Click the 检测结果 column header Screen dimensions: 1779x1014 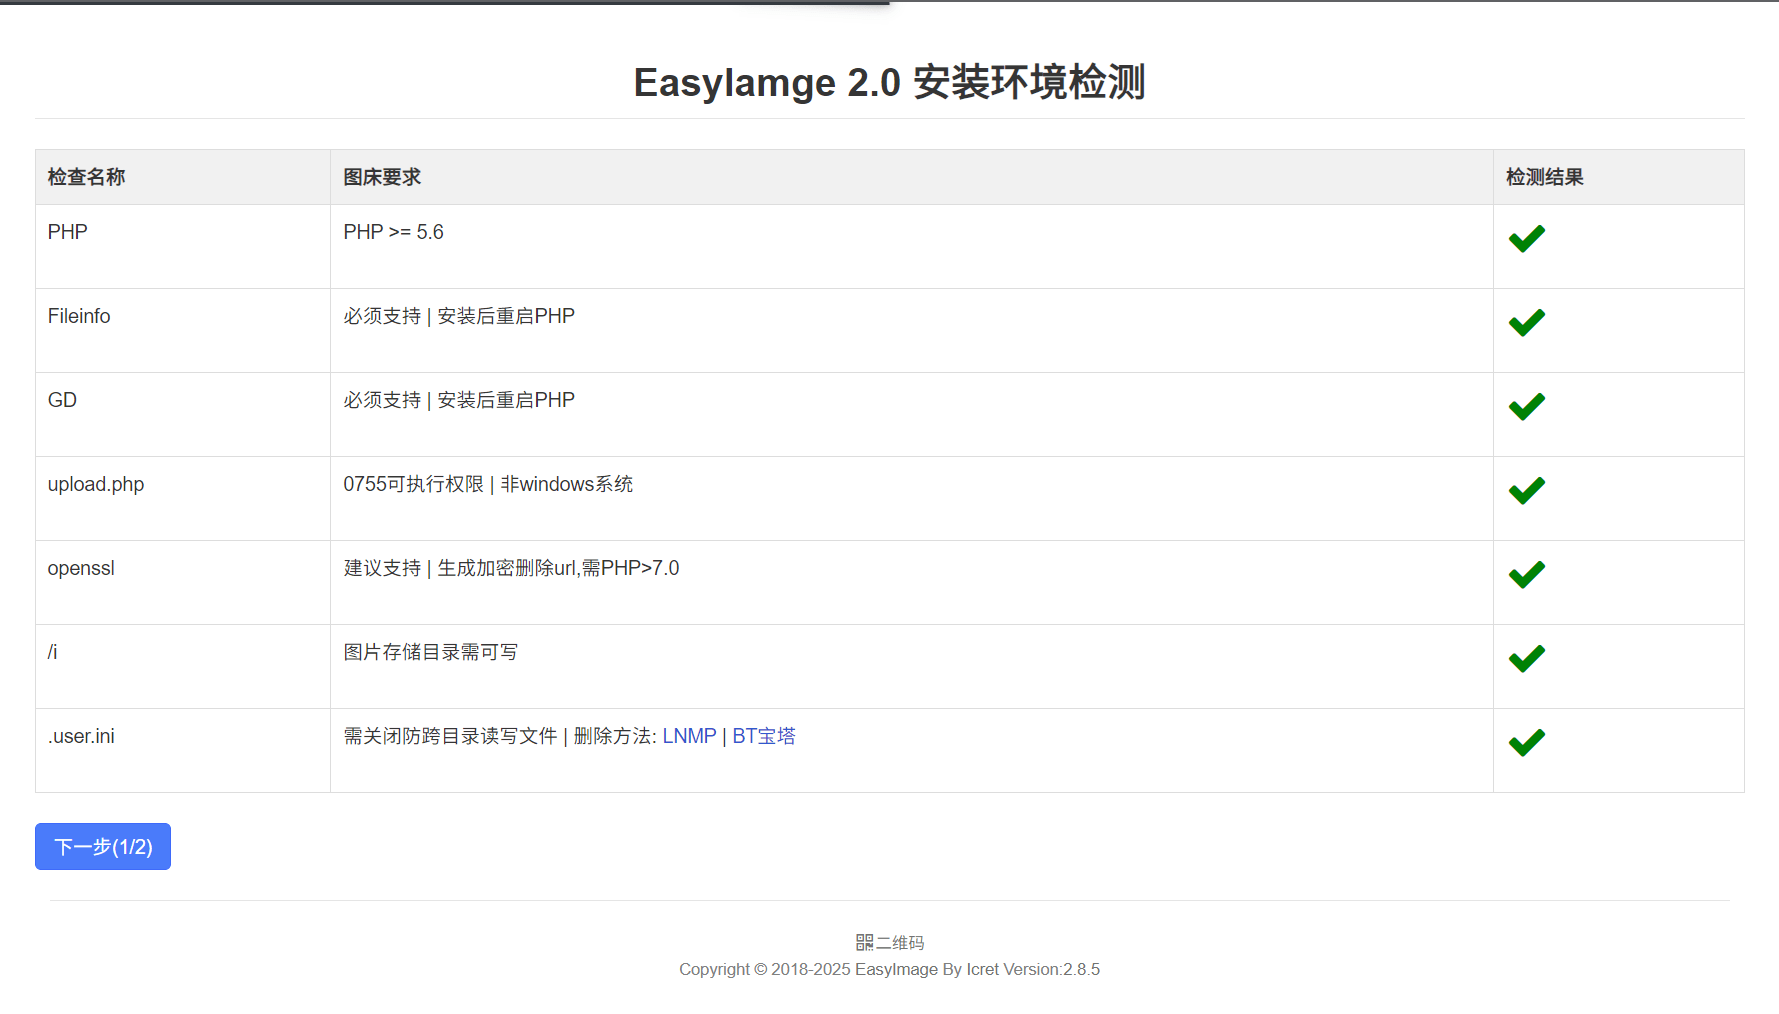(1544, 177)
